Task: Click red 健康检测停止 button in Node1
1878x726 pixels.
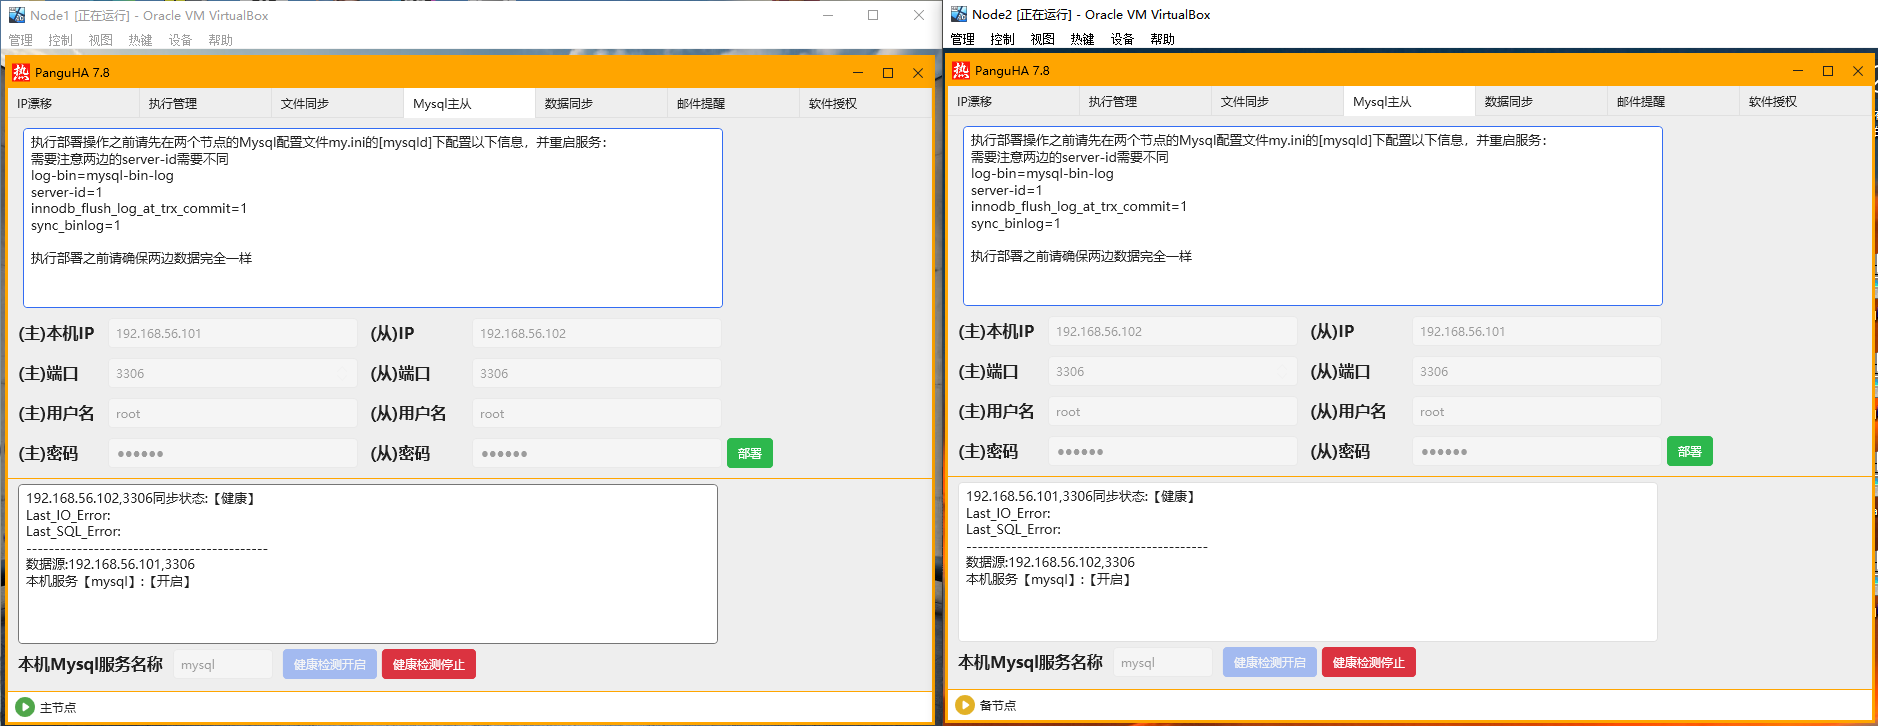Action: point(429,664)
